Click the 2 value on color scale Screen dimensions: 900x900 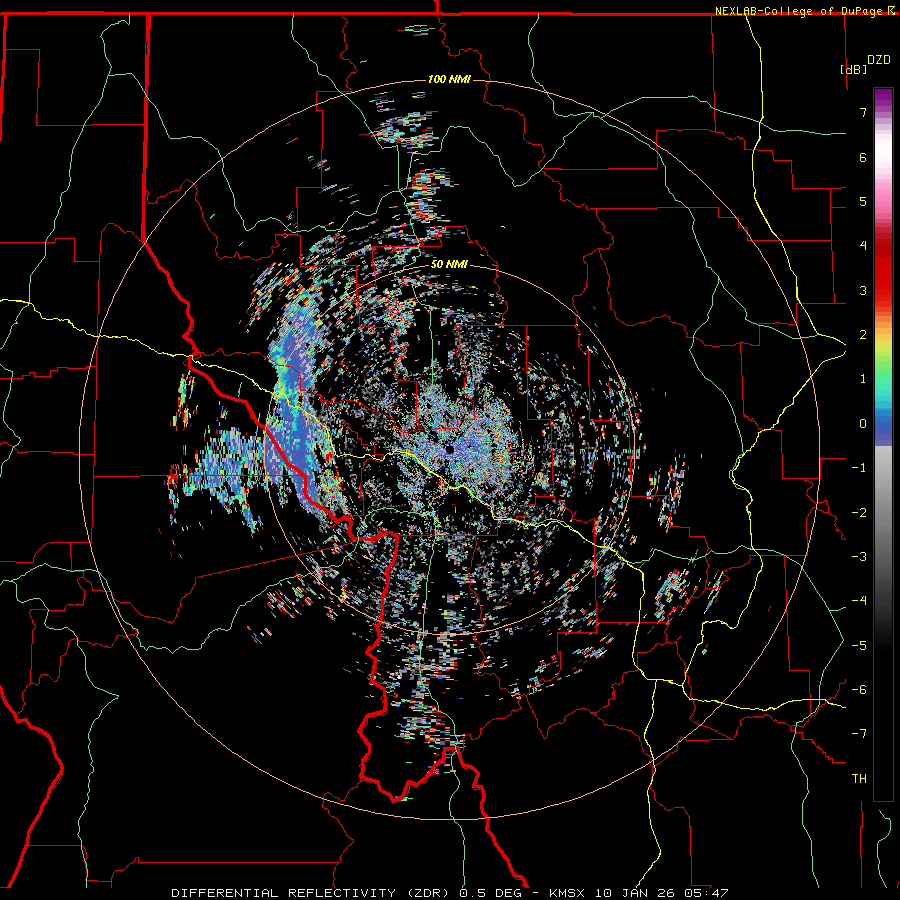pyautogui.click(x=863, y=335)
